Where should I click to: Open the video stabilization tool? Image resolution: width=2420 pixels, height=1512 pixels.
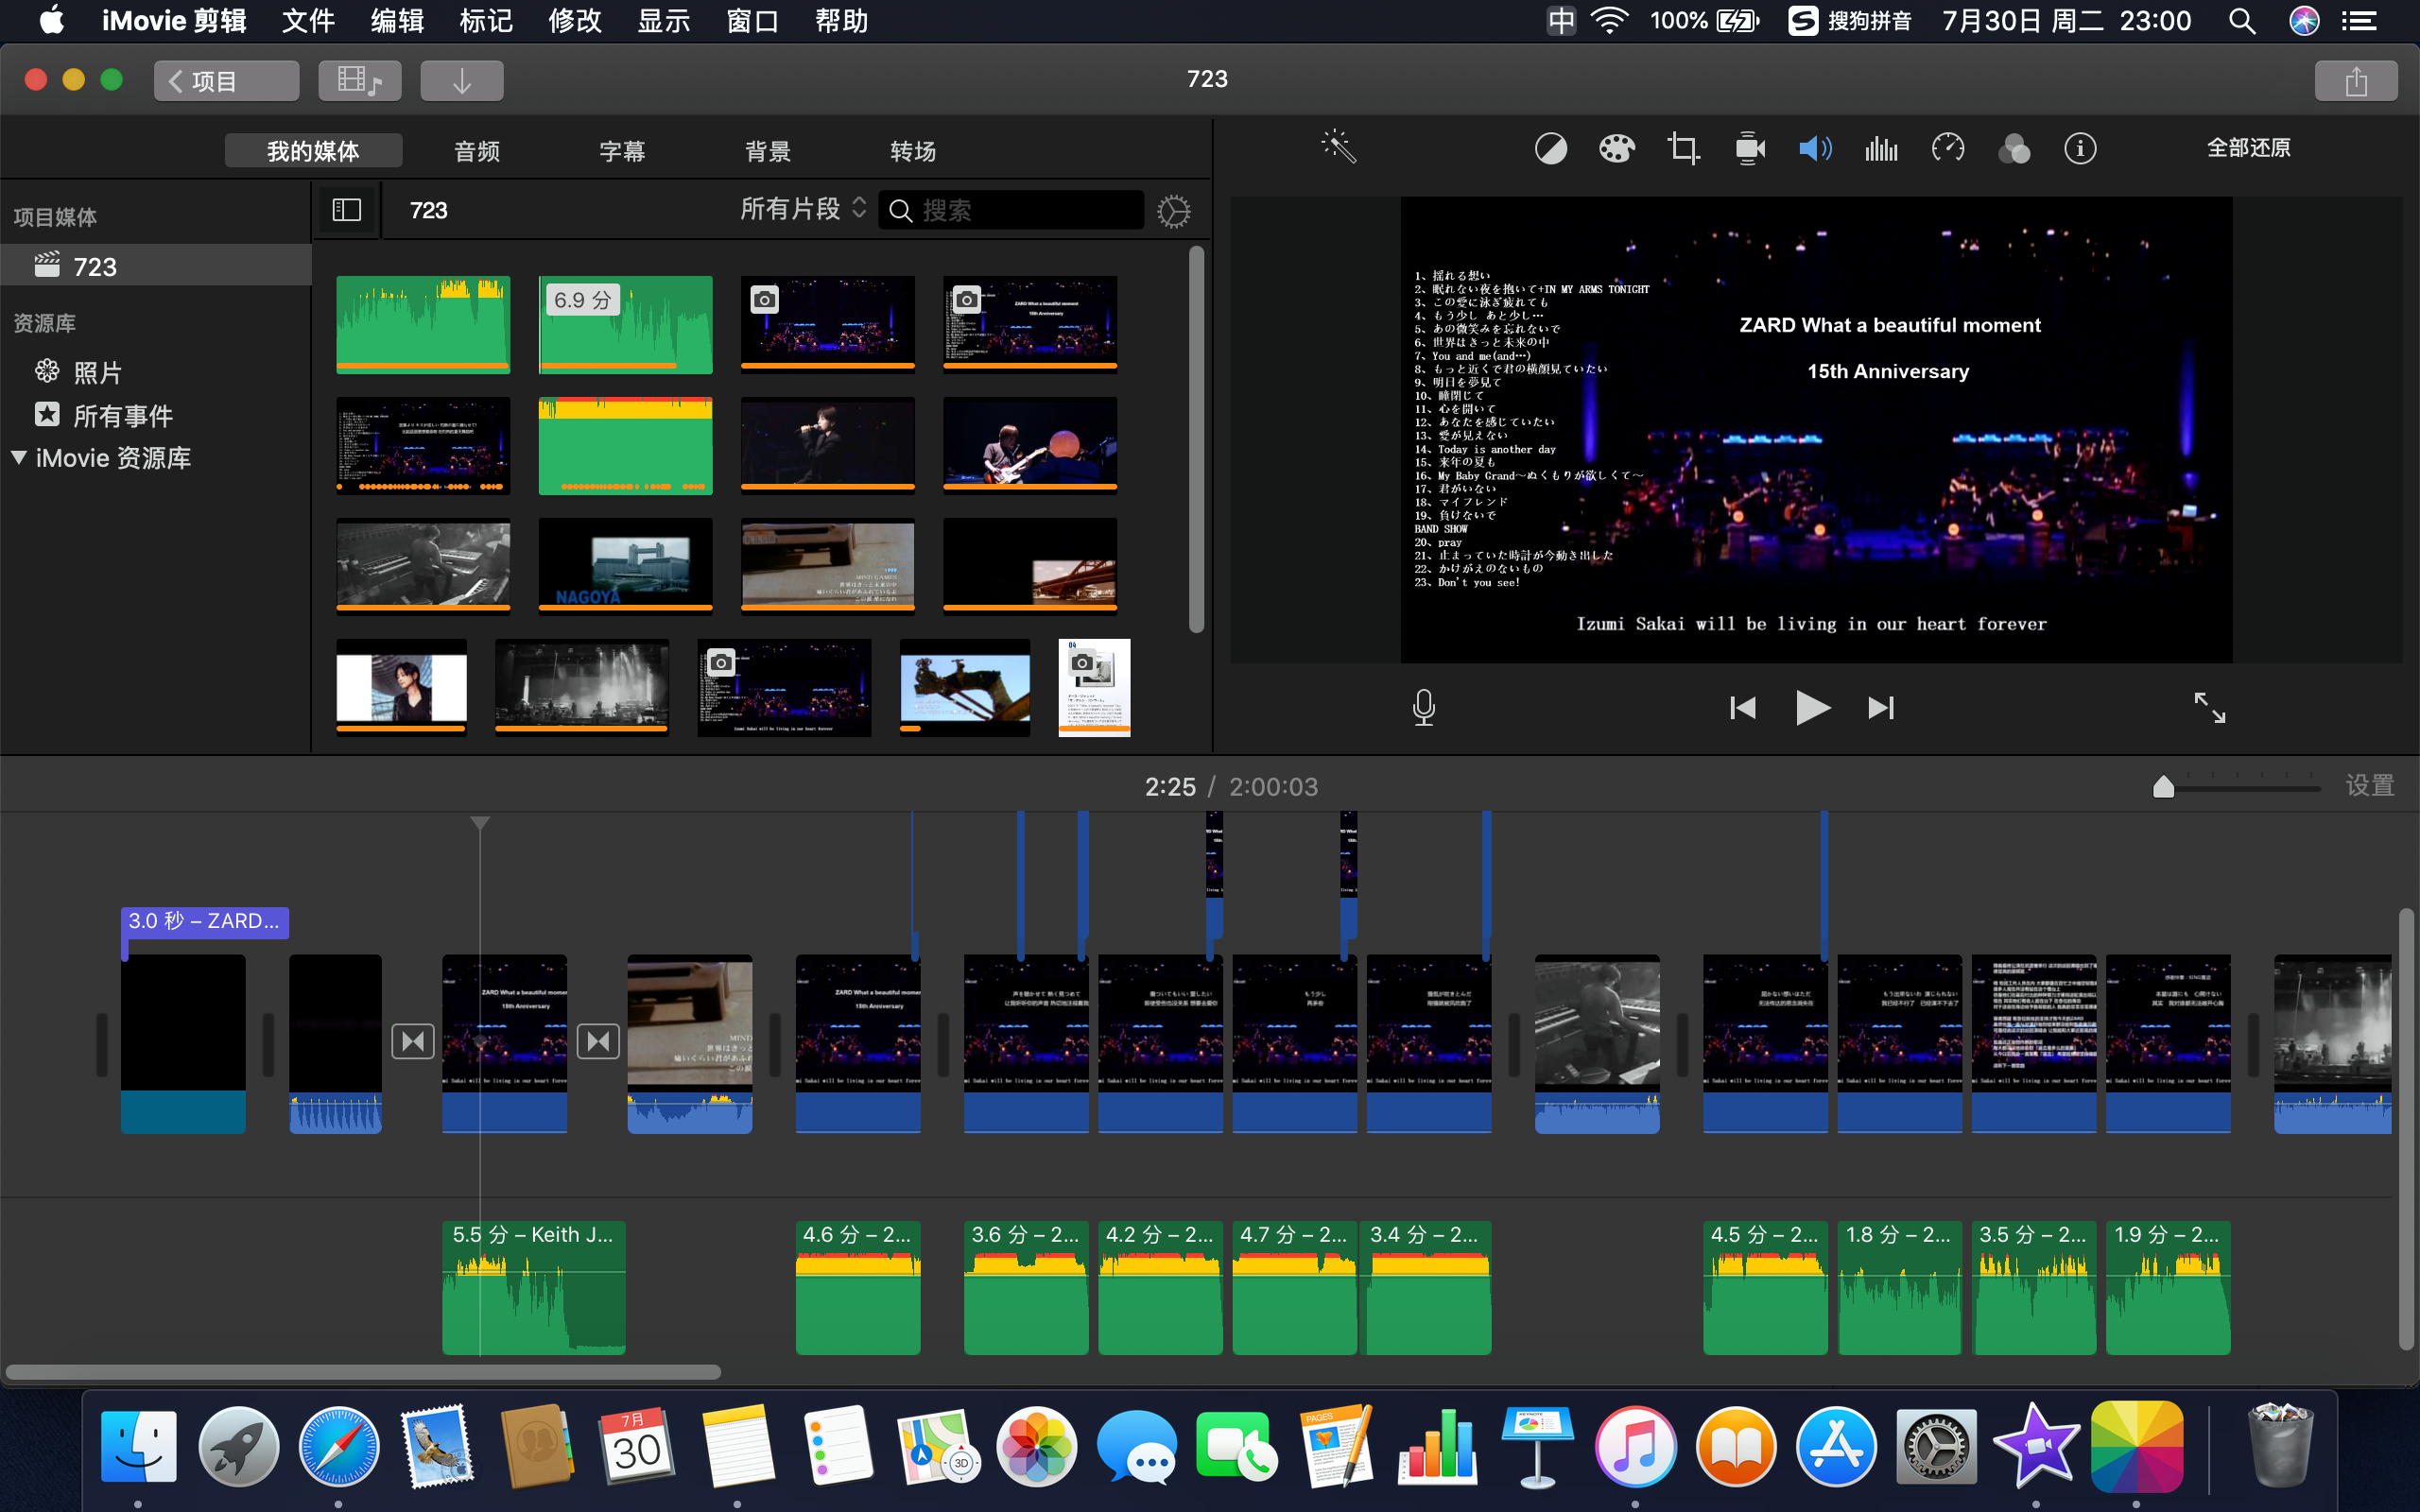pyautogui.click(x=1749, y=149)
